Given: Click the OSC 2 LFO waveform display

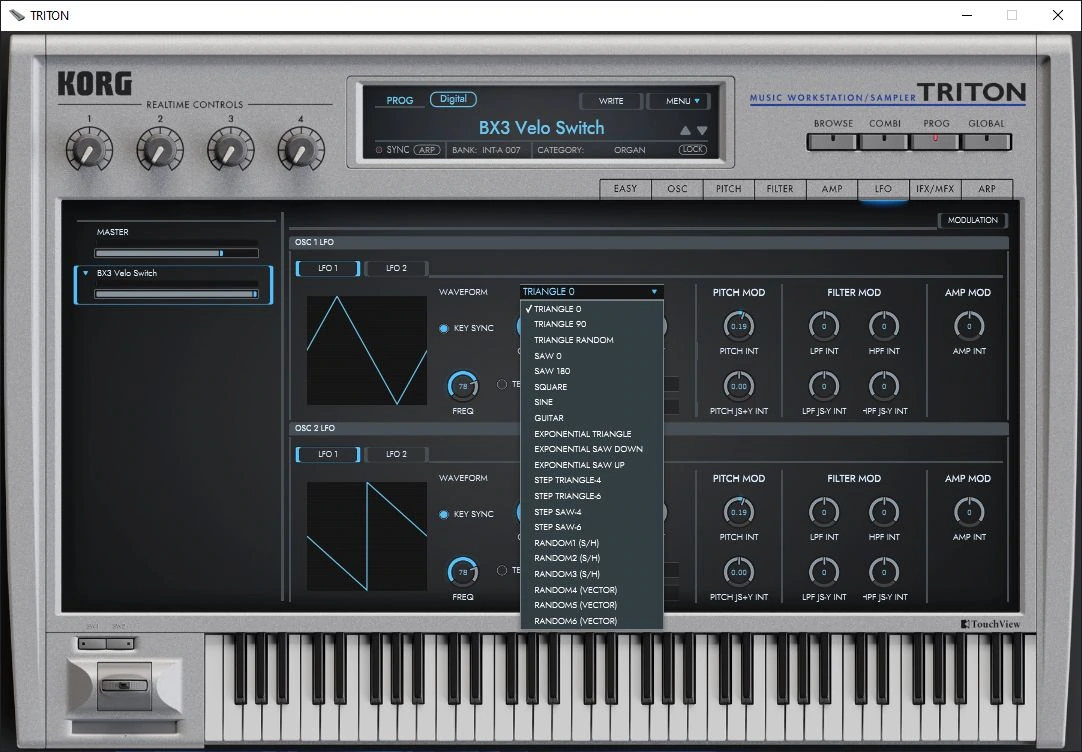Looking at the screenshot, I should pos(366,536).
